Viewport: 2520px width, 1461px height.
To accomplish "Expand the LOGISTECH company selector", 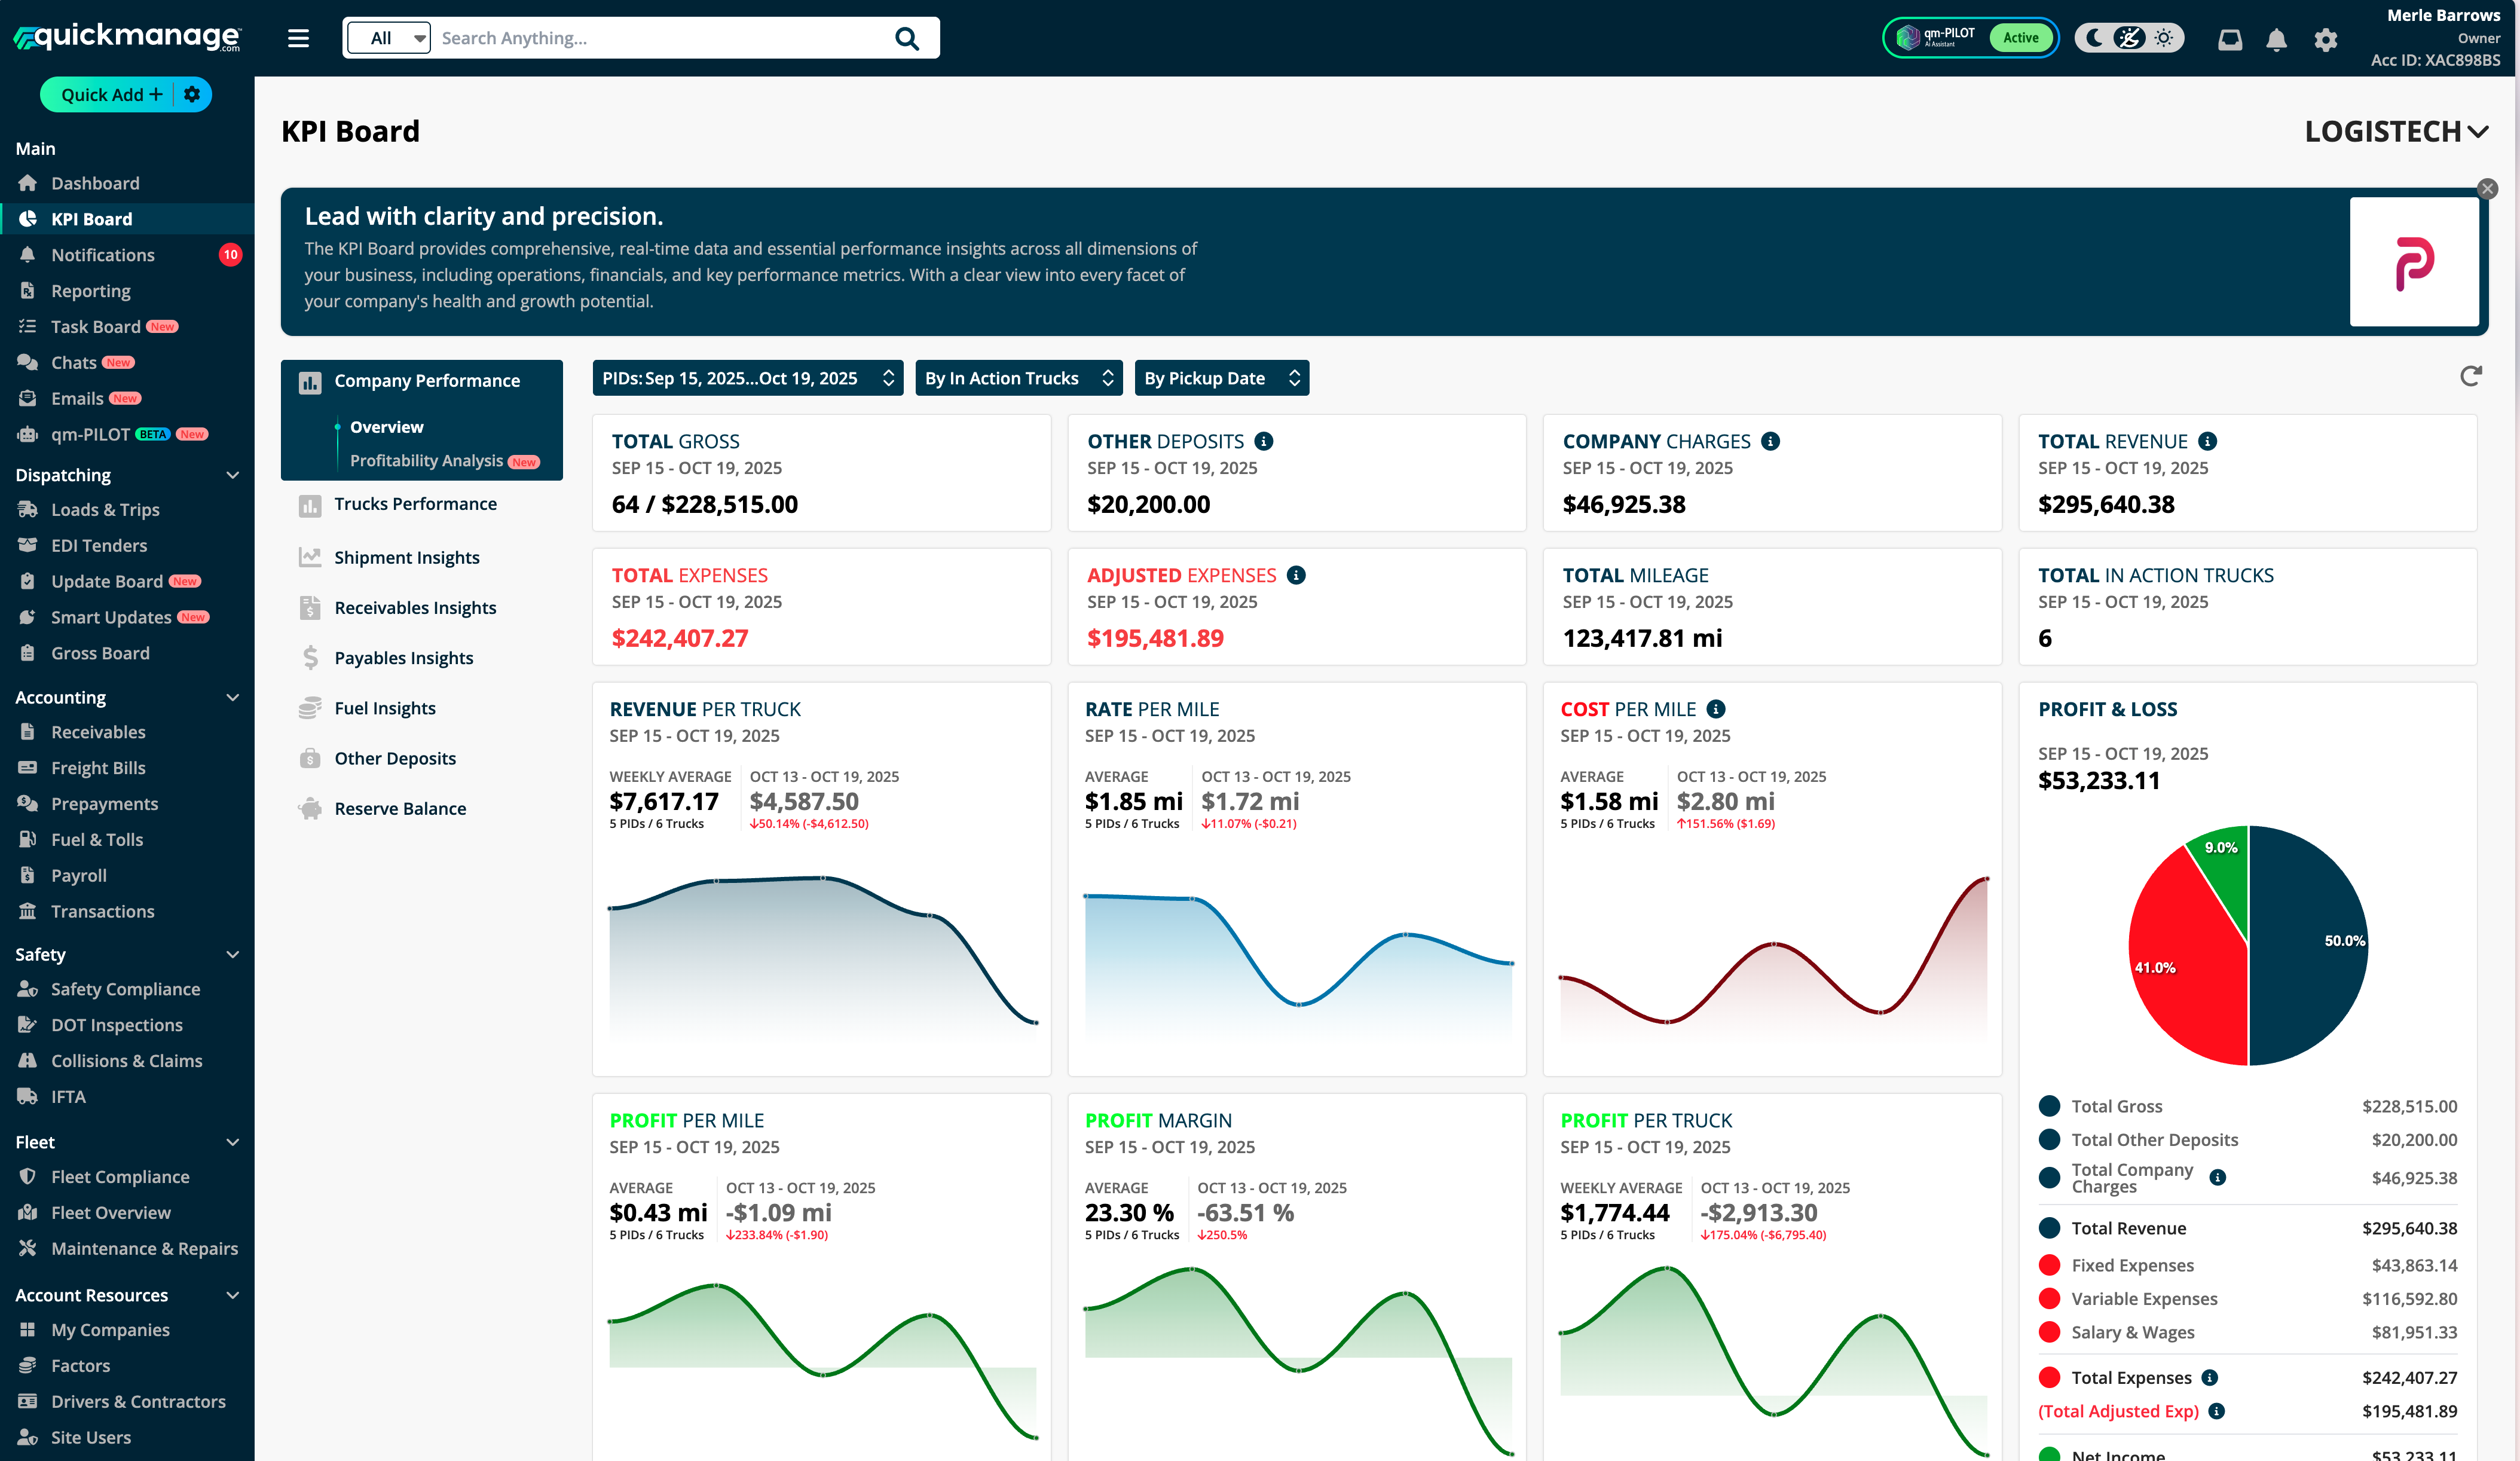I will click(x=2396, y=131).
